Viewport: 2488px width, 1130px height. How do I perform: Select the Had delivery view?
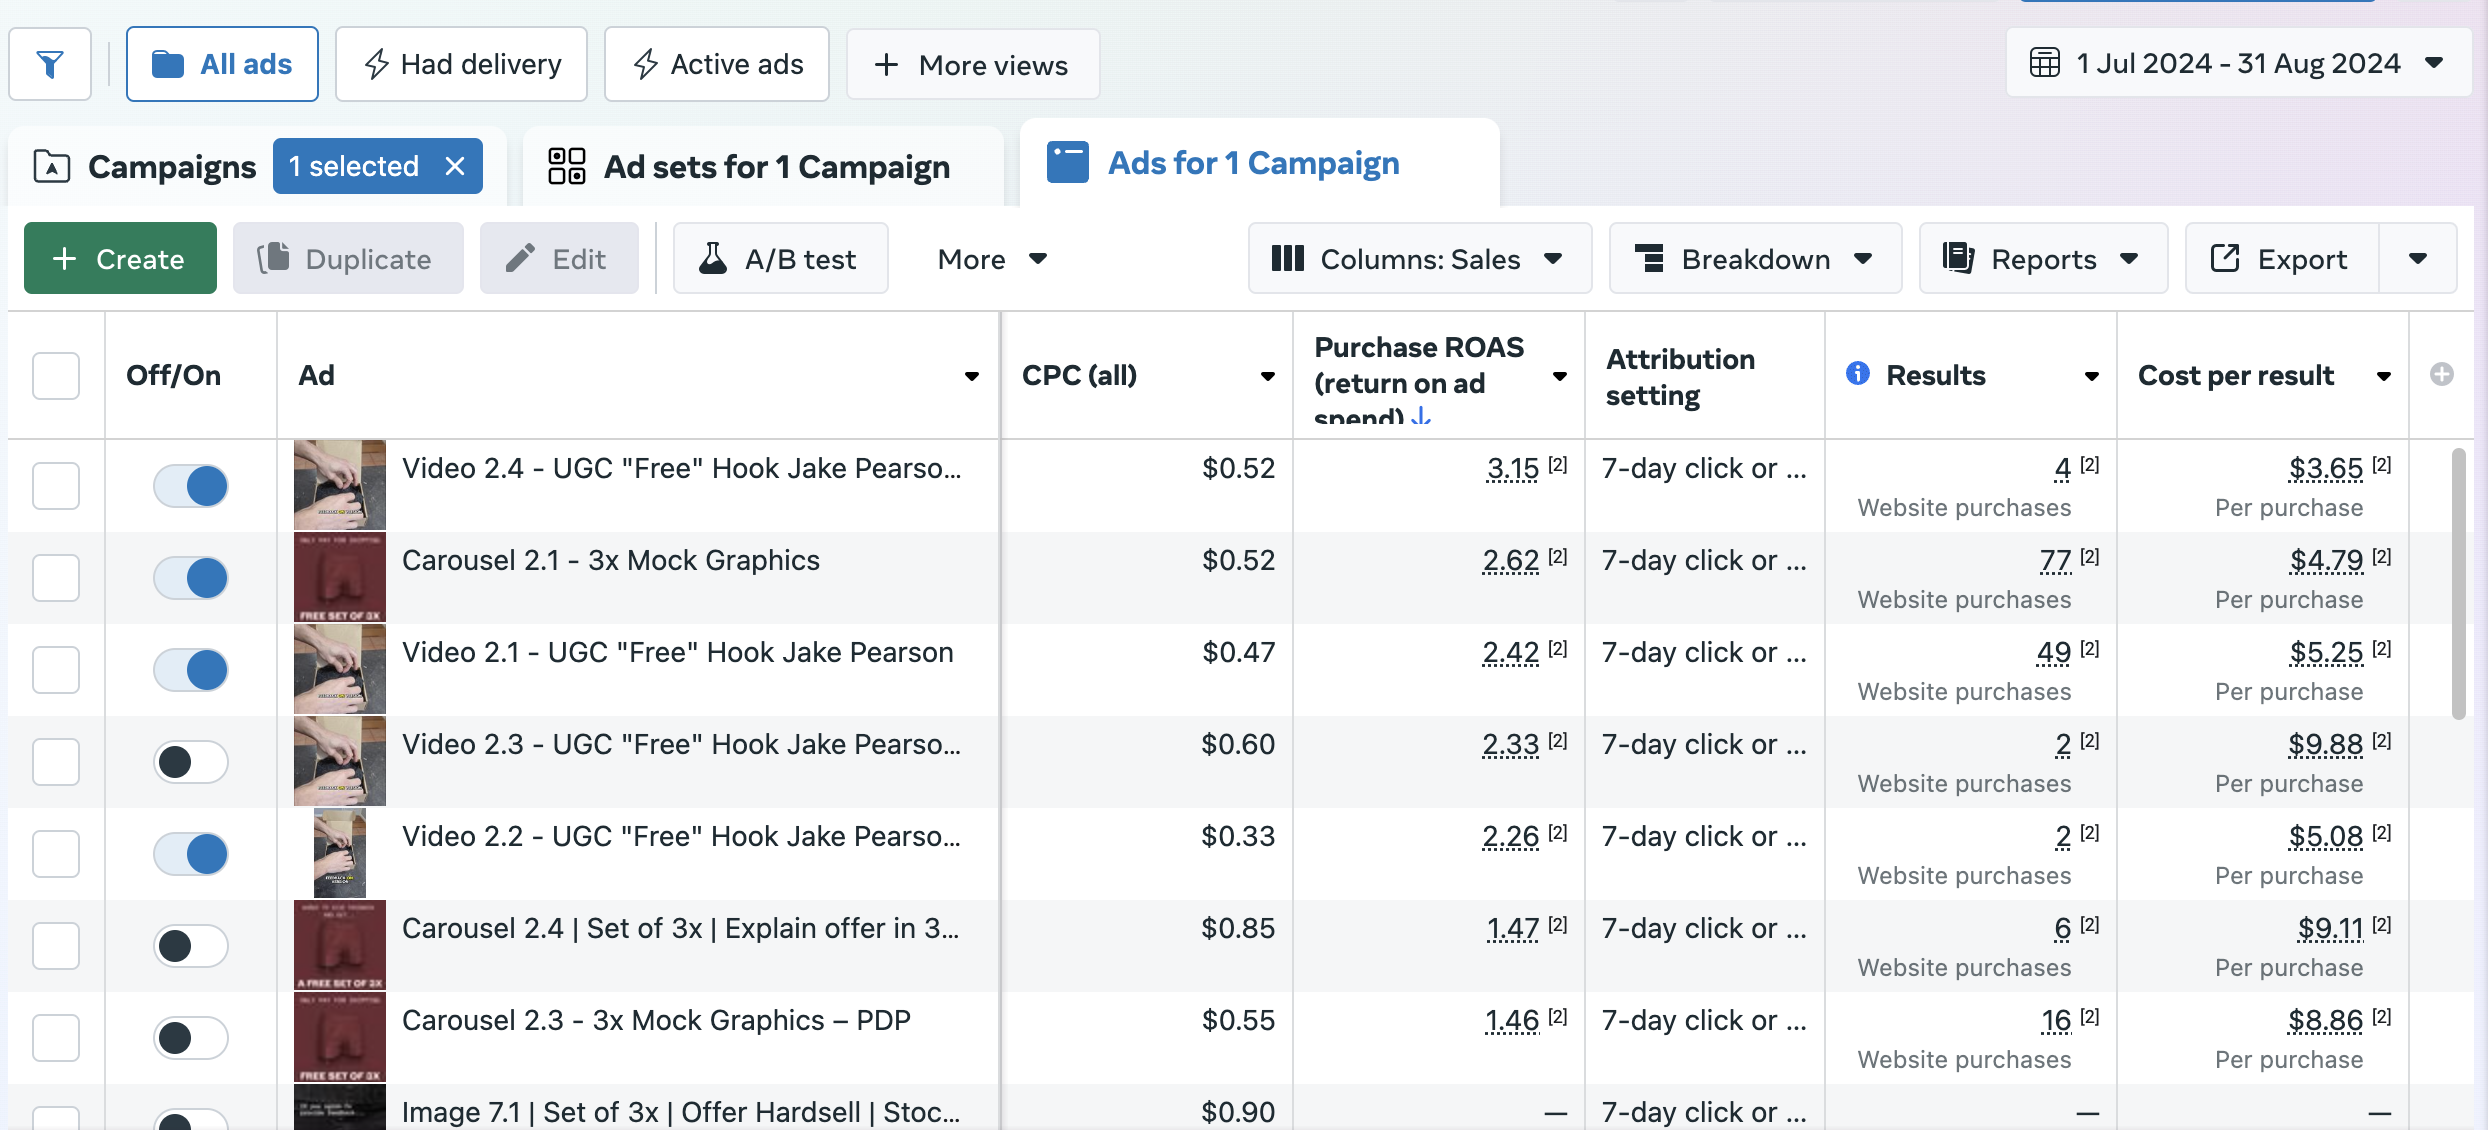(x=461, y=65)
